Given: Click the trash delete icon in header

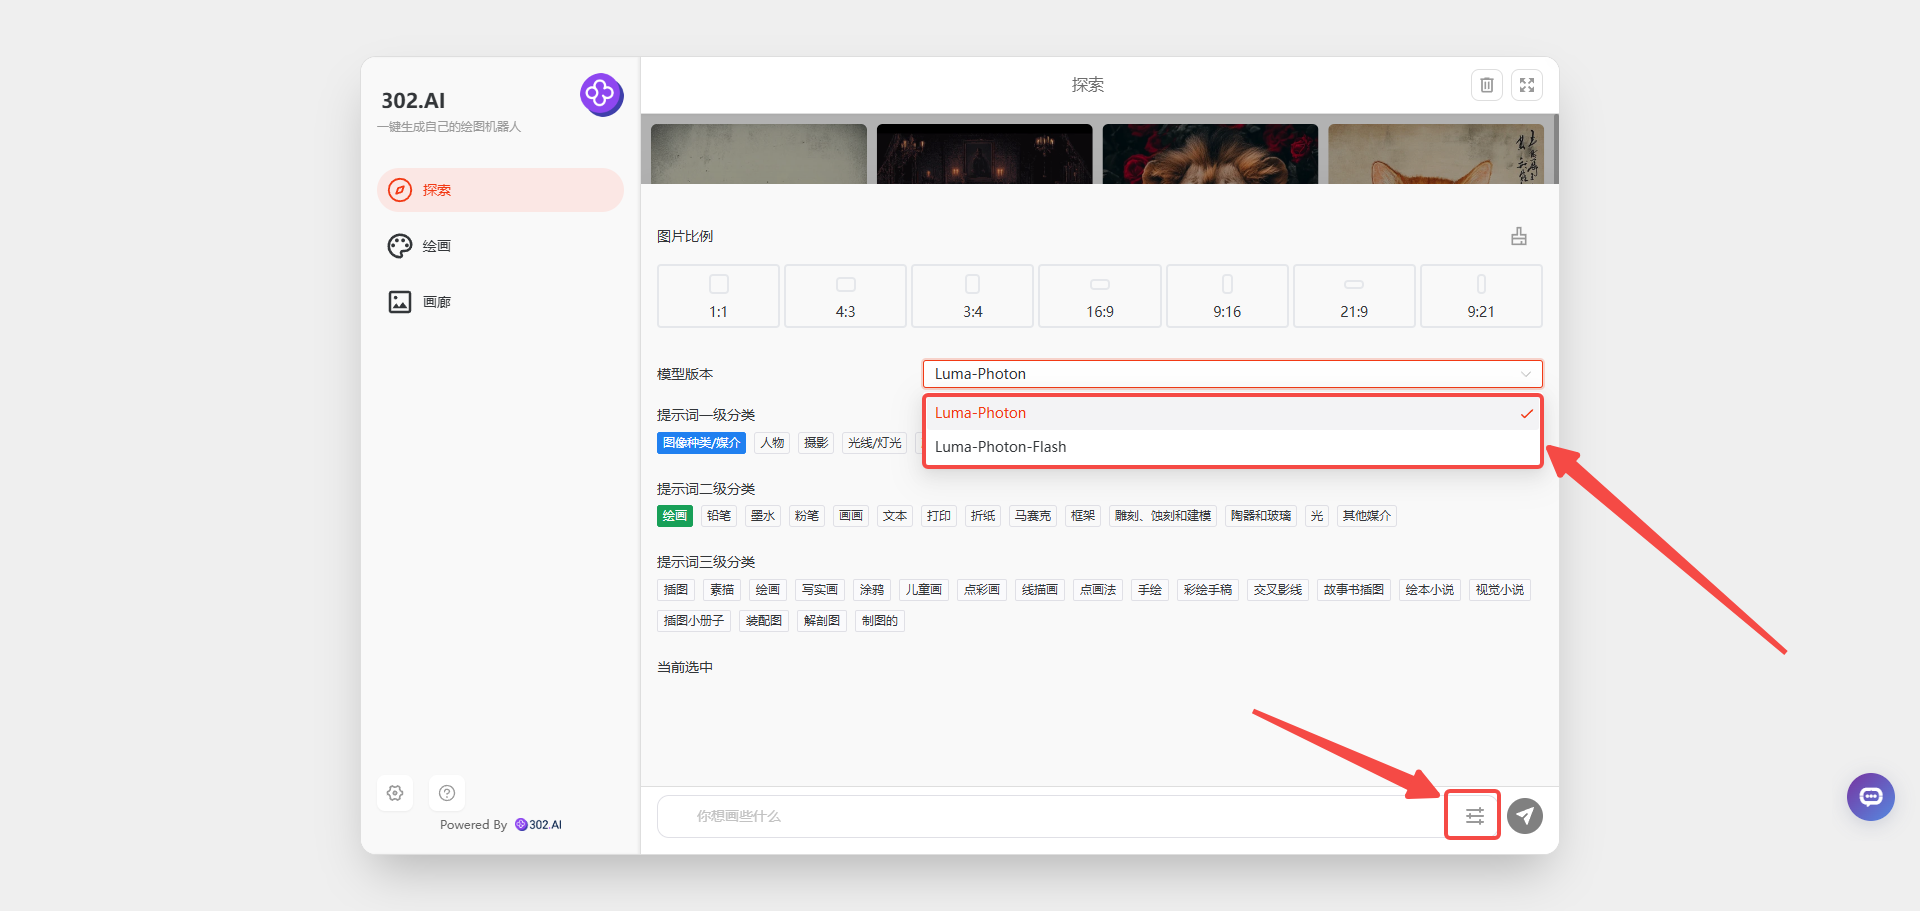Looking at the screenshot, I should tap(1487, 85).
